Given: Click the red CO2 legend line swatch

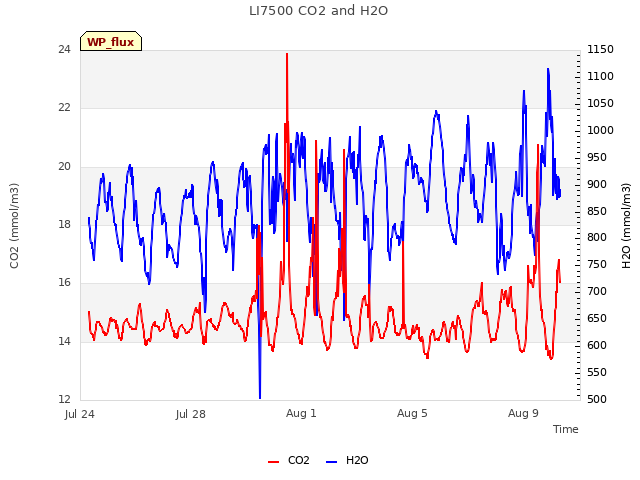Looking at the screenshot, I should (273, 462).
